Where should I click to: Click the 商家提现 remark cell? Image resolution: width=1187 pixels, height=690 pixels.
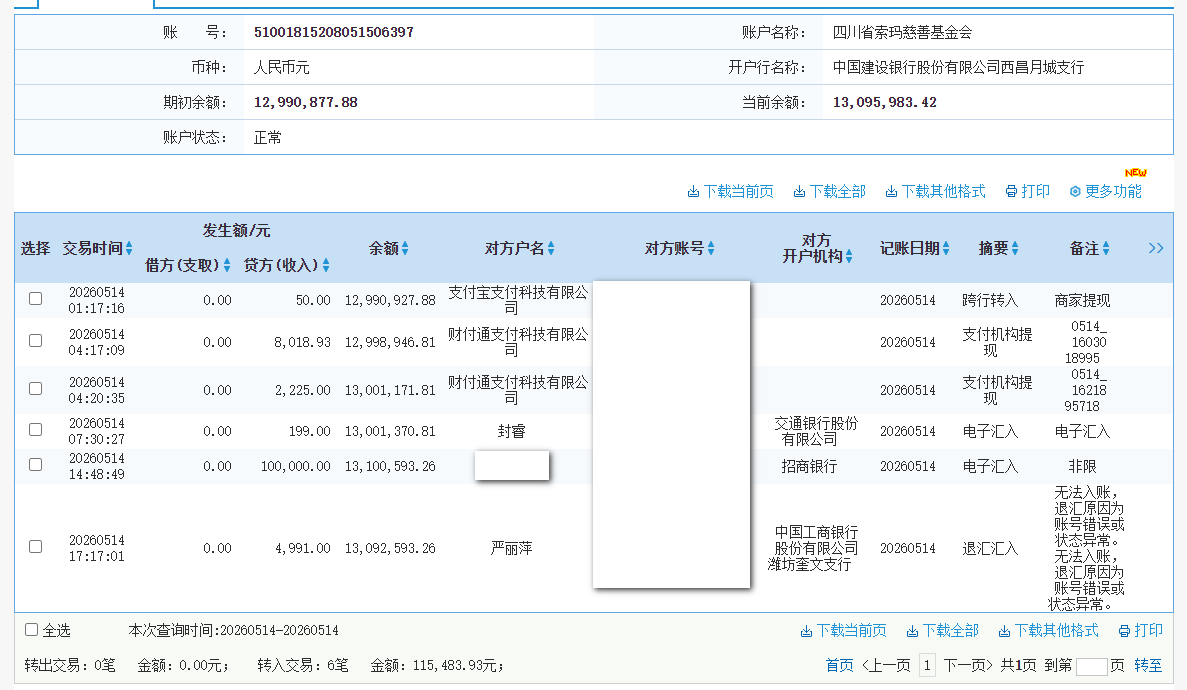(1083, 301)
